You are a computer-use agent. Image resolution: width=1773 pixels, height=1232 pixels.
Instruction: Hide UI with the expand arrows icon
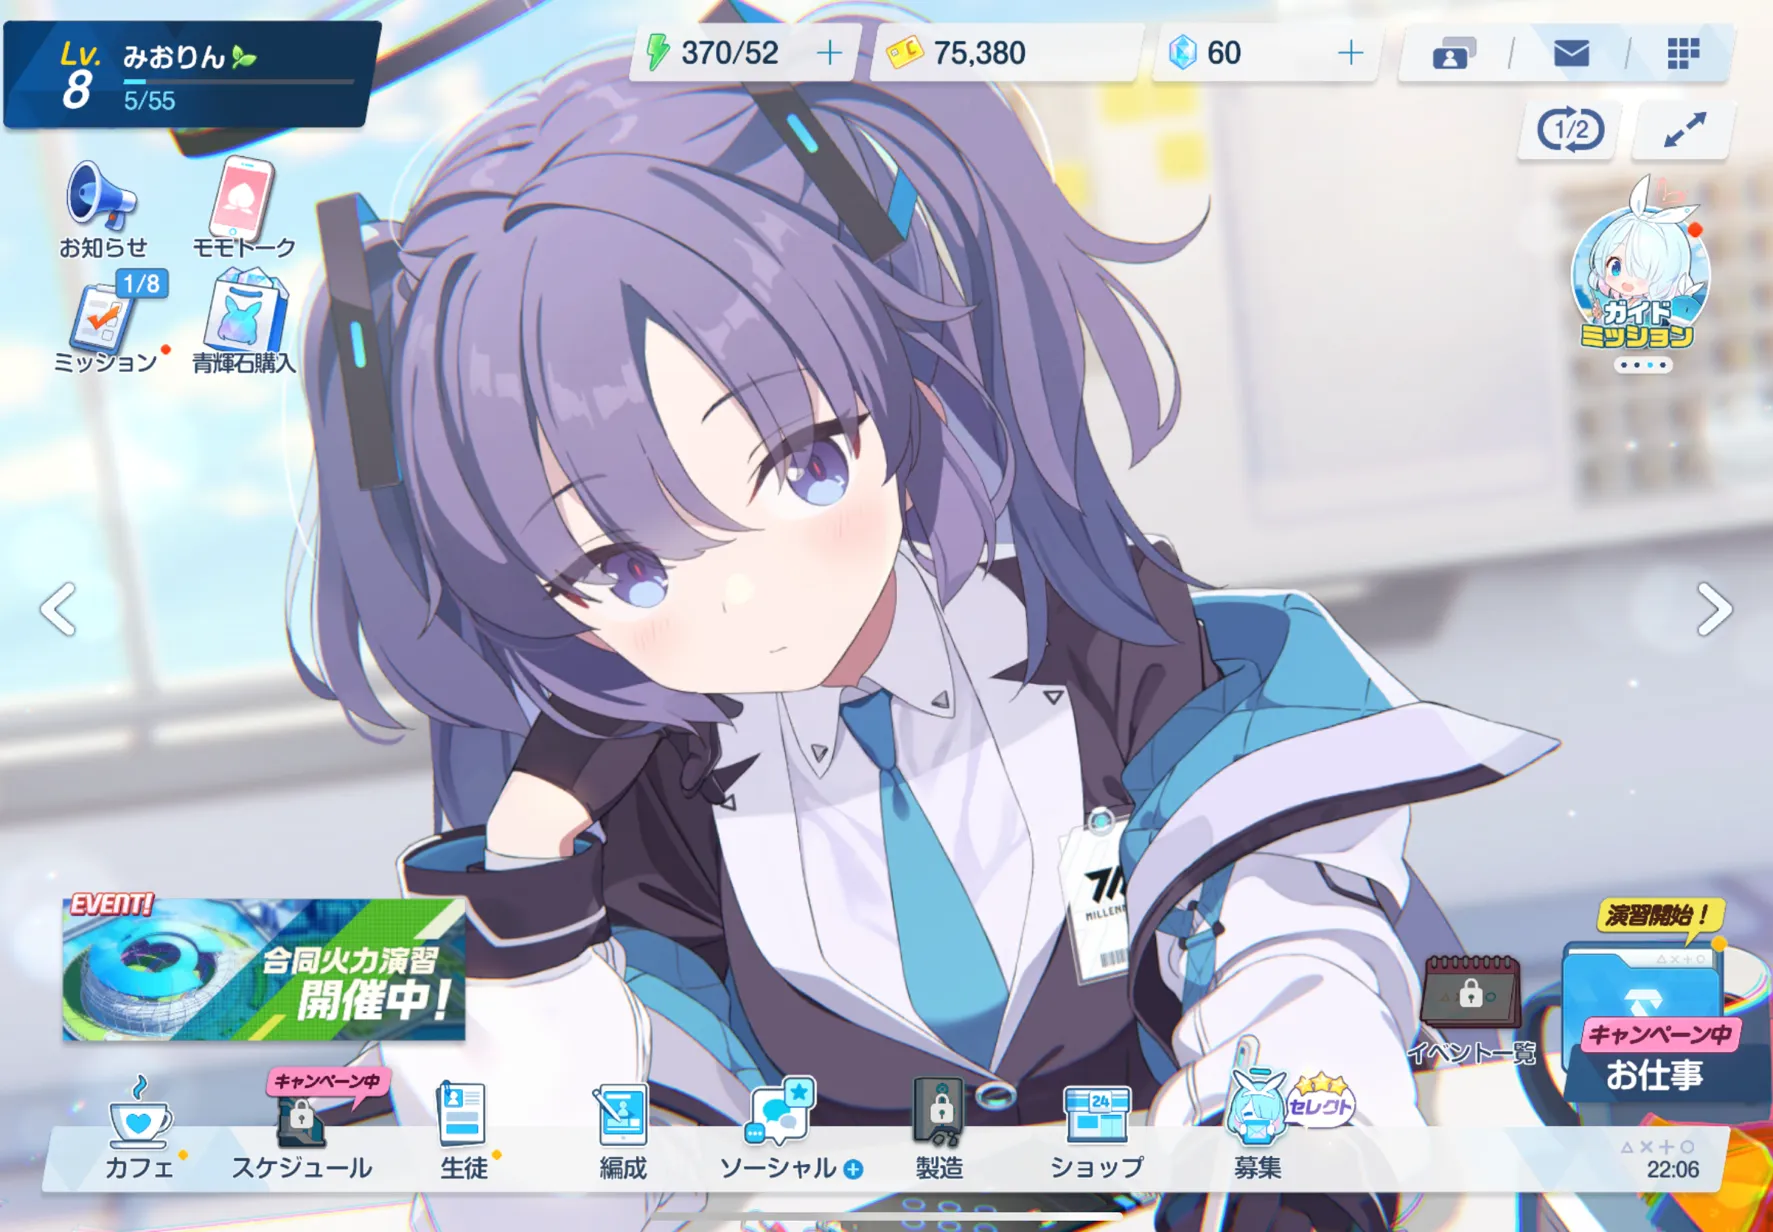(x=1684, y=130)
